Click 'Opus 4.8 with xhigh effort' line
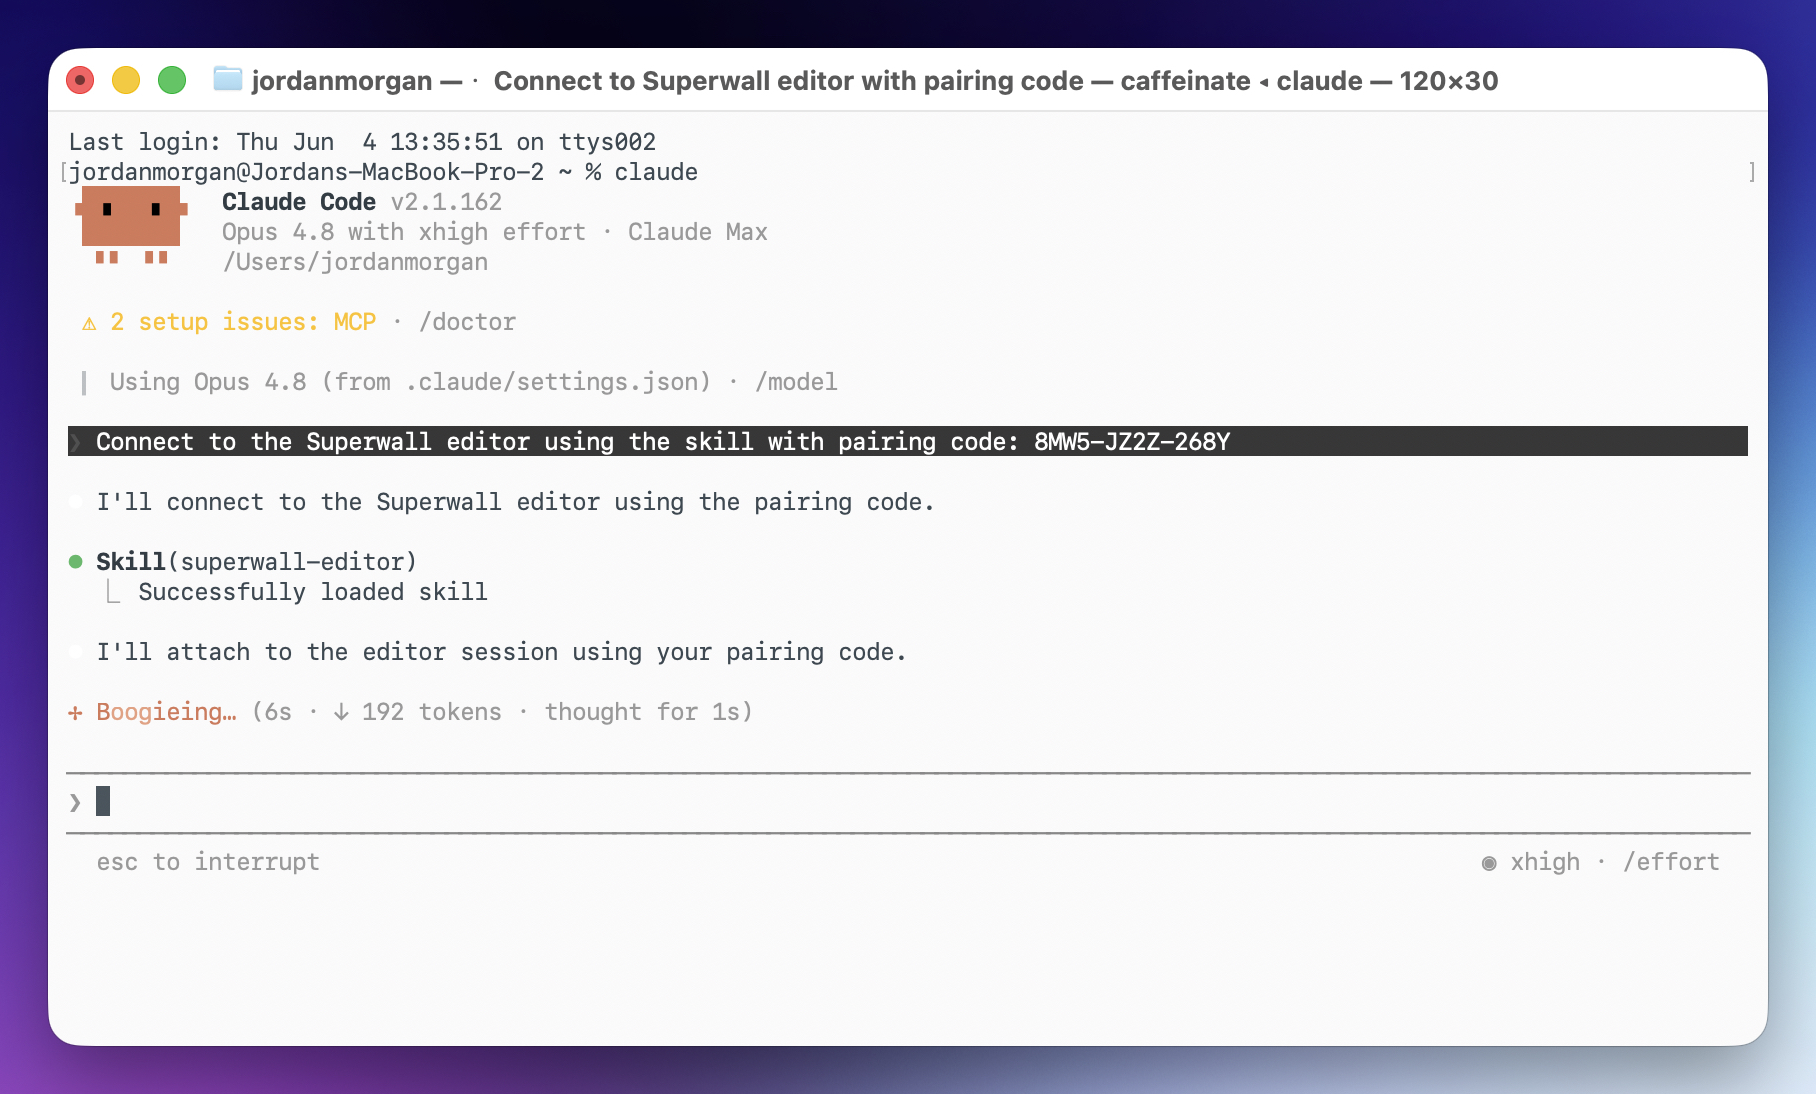Viewport: 1816px width, 1094px height. [x=404, y=232]
